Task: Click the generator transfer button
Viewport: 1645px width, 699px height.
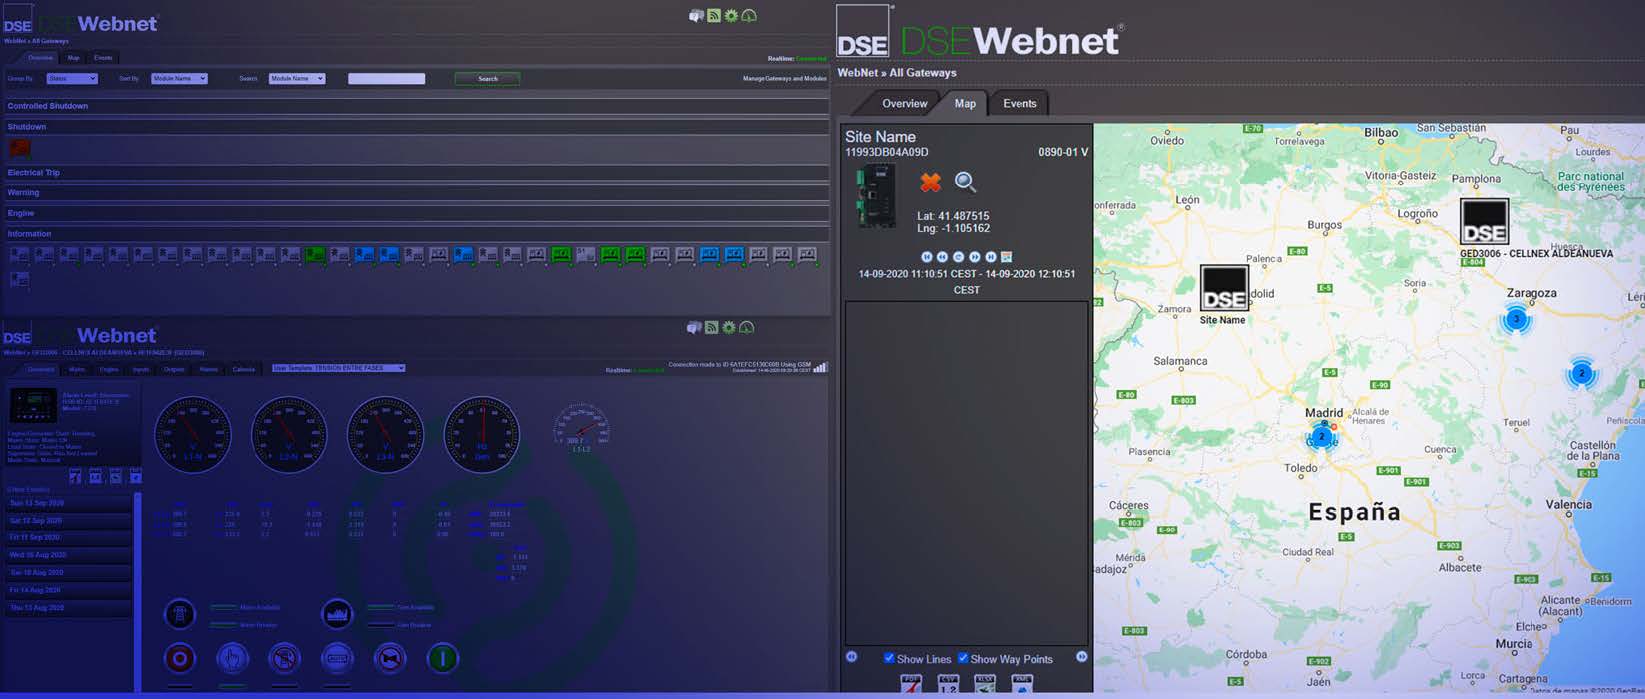Action: 337,613
